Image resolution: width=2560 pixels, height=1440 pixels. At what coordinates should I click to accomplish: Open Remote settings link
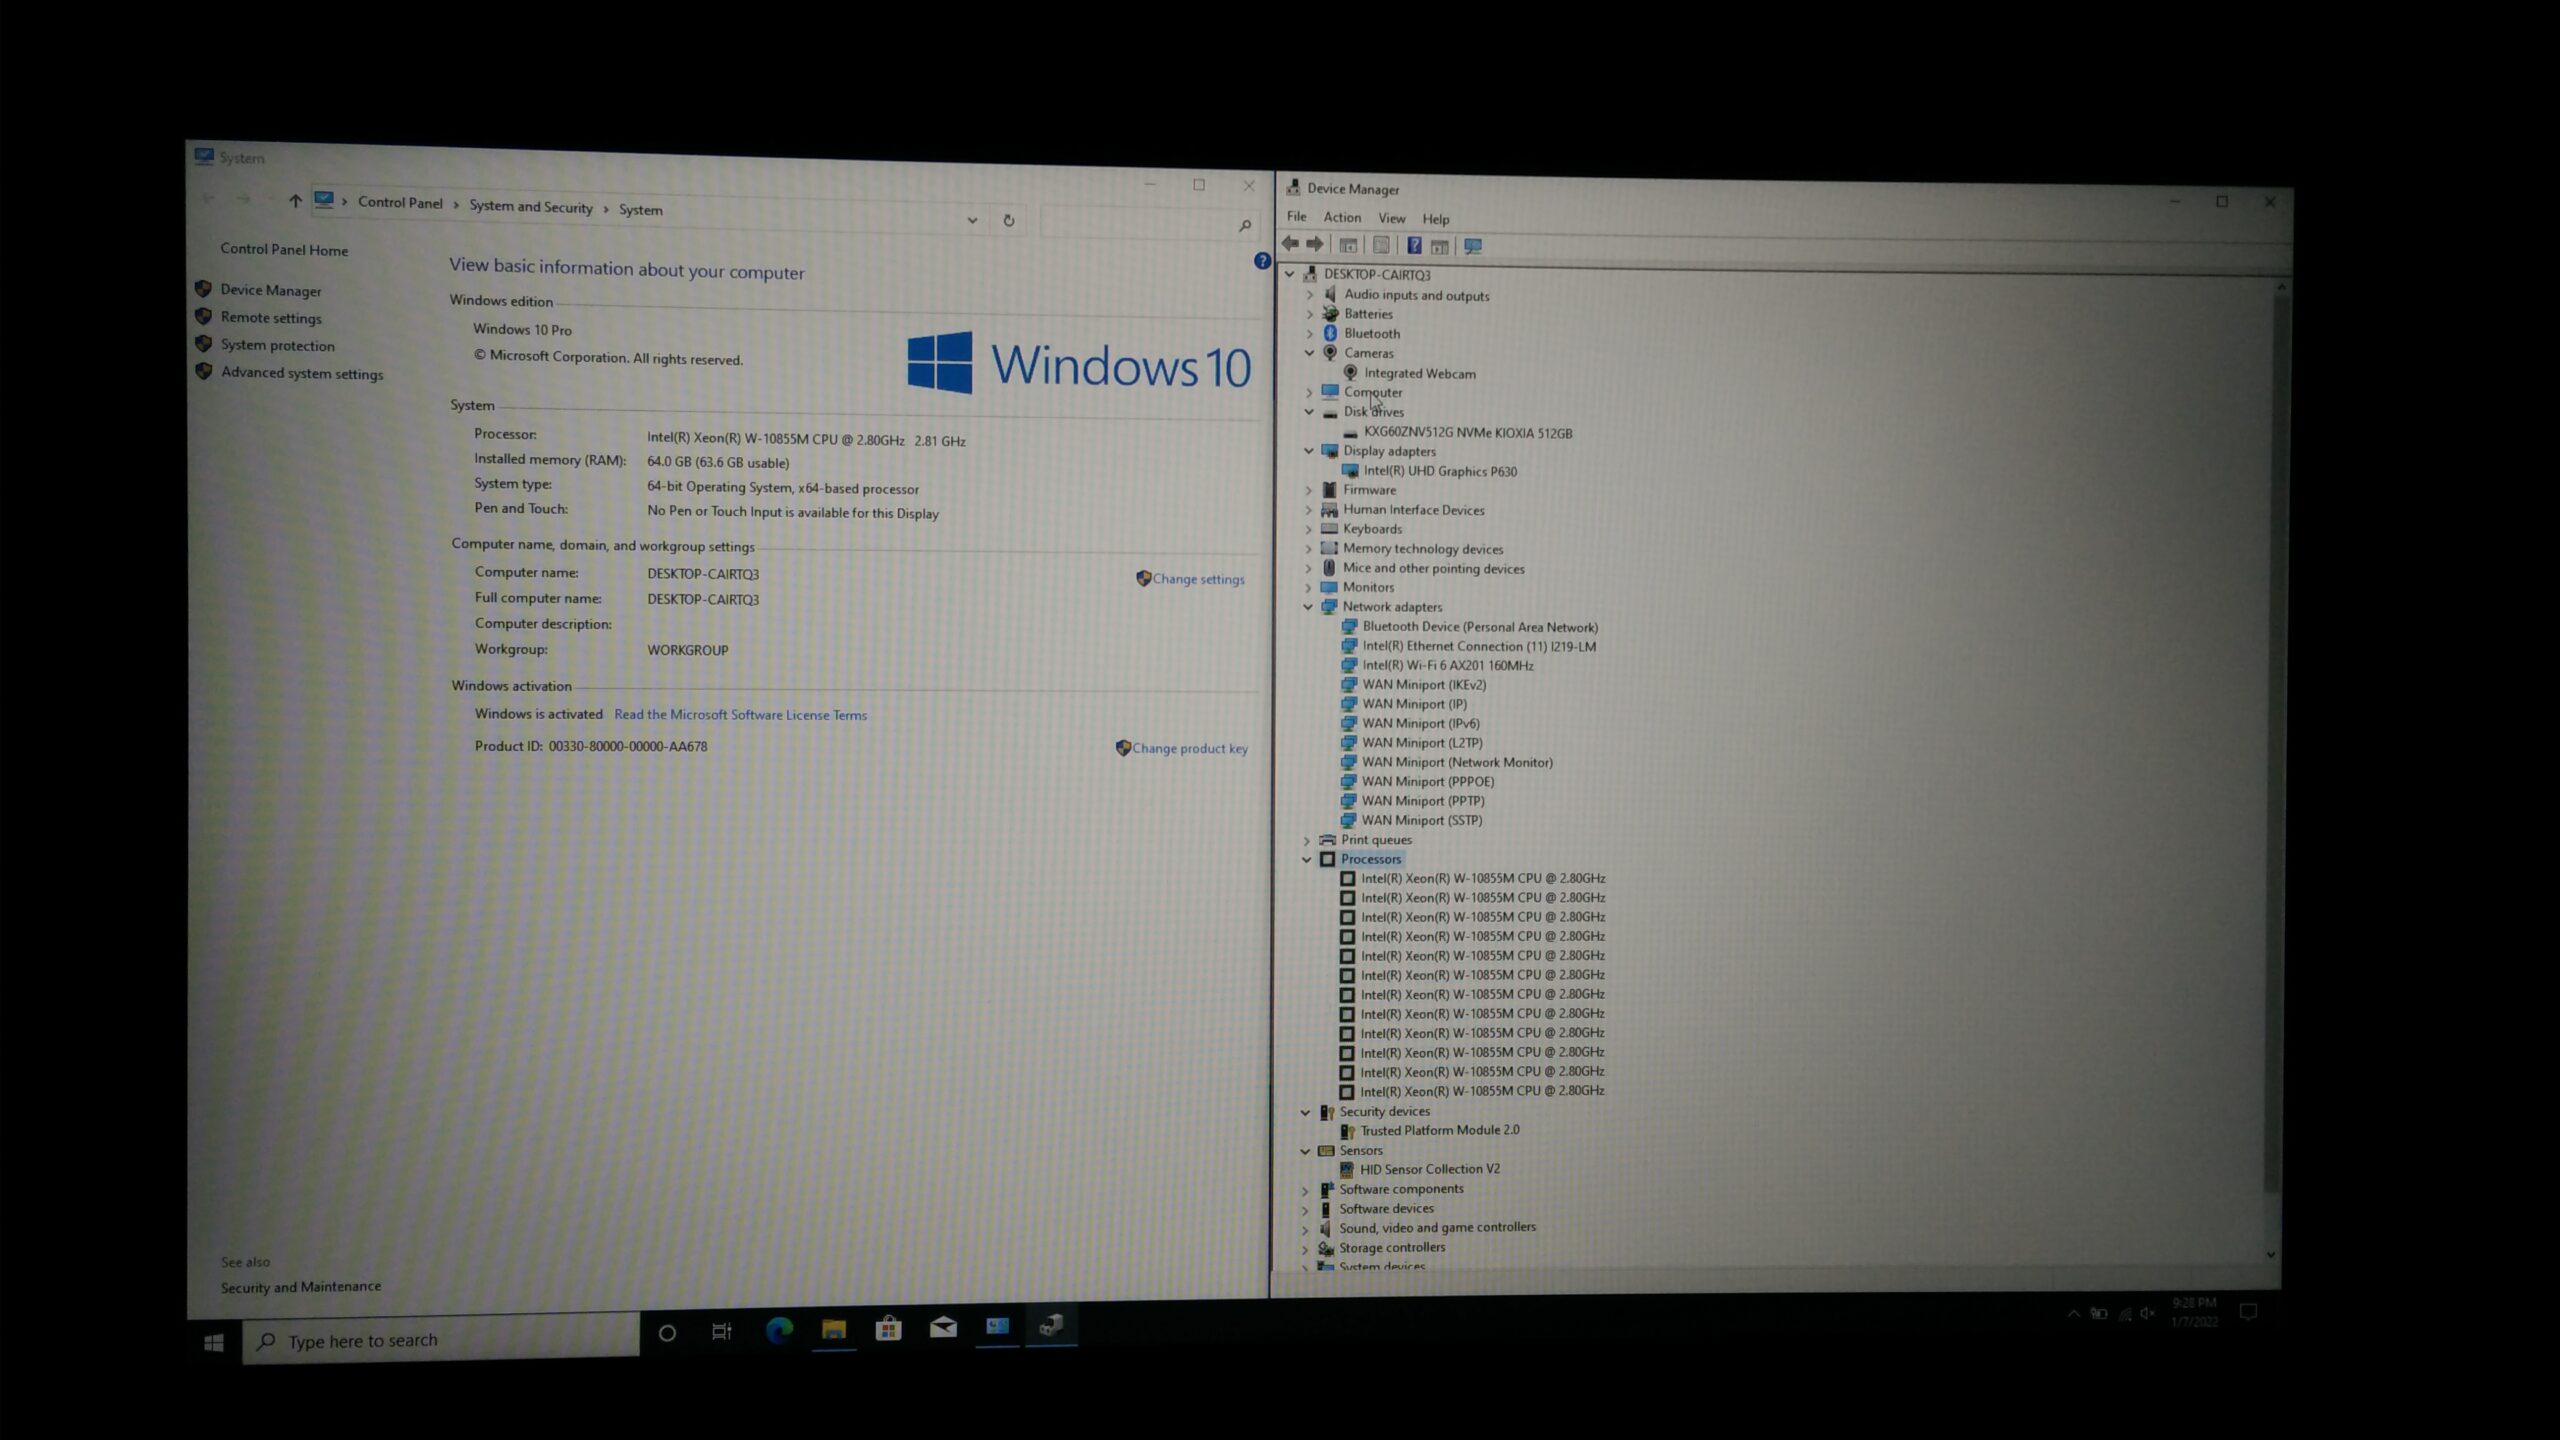tap(271, 317)
